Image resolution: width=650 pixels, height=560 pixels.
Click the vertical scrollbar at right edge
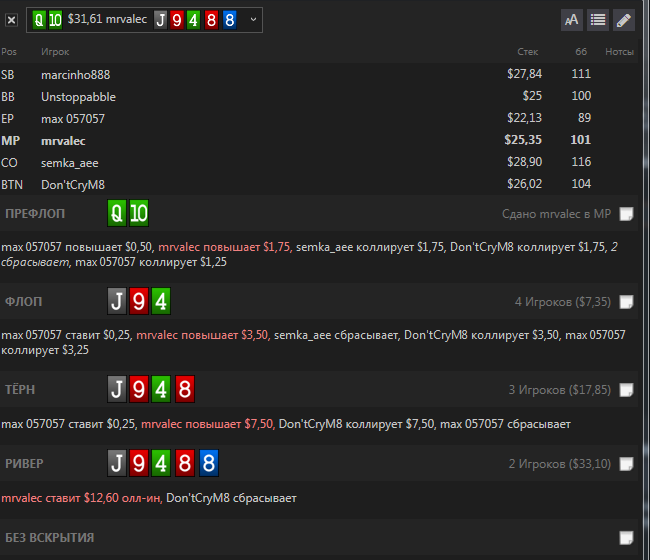pyautogui.click(x=646, y=280)
